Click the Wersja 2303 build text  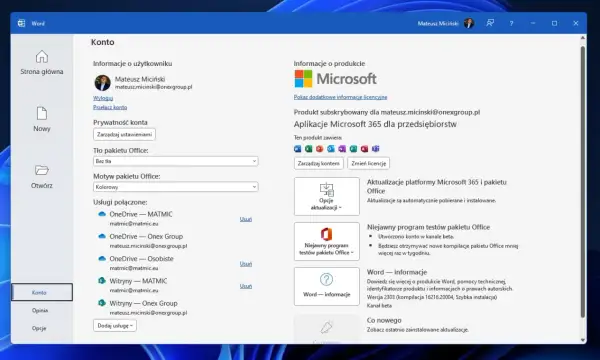click(x=432, y=297)
